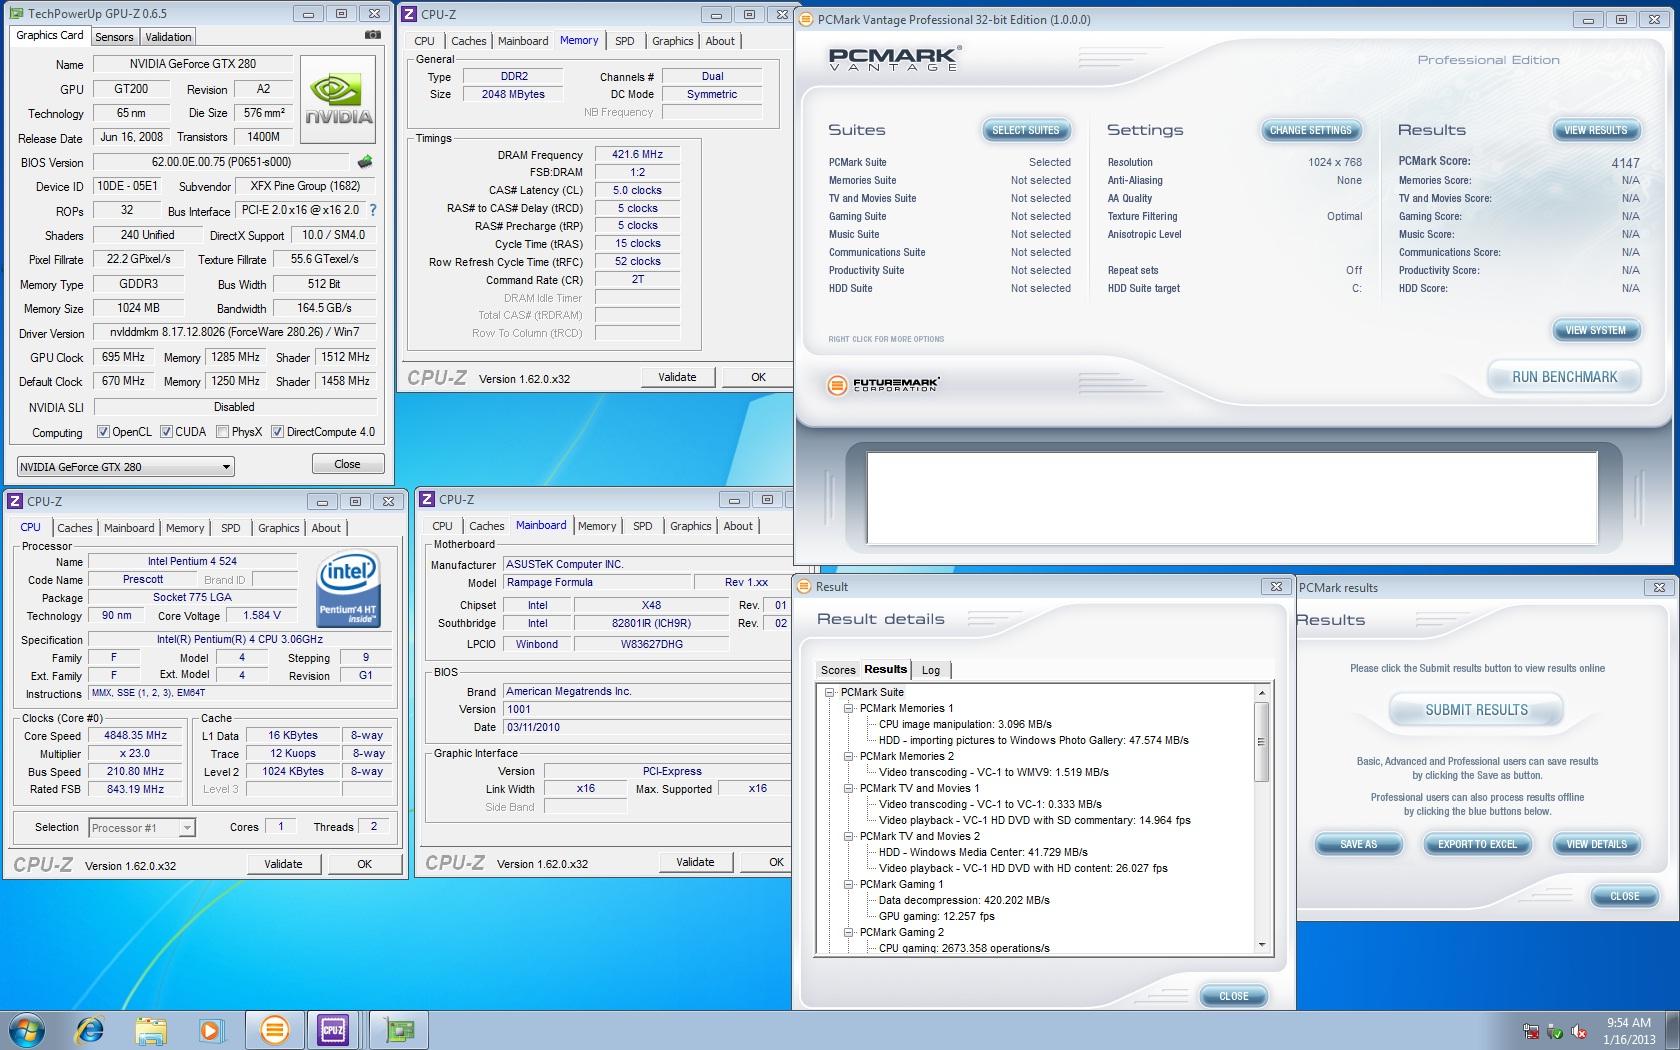Toggle the CUDA checkbox
The image size is (1680, 1050).
click(x=166, y=432)
